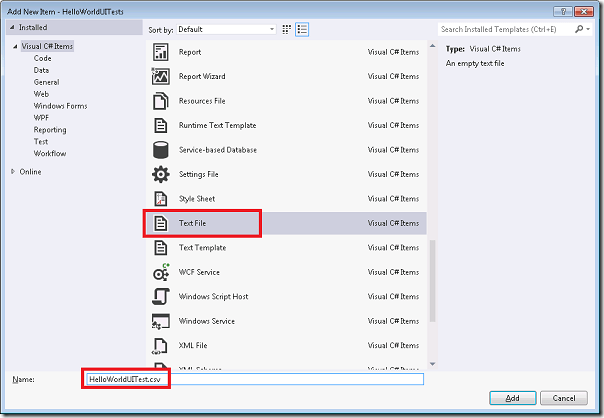Select the Workflow category

tap(50, 154)
